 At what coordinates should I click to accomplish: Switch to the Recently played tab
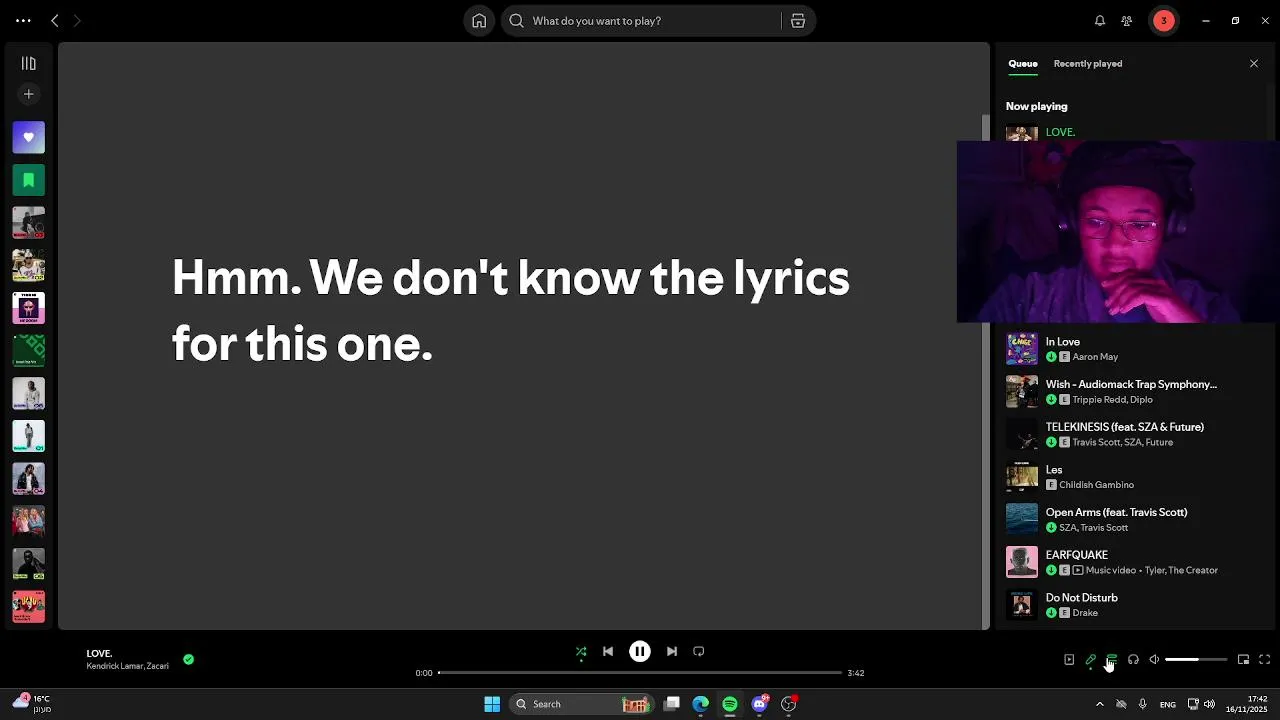(1087, 63)
